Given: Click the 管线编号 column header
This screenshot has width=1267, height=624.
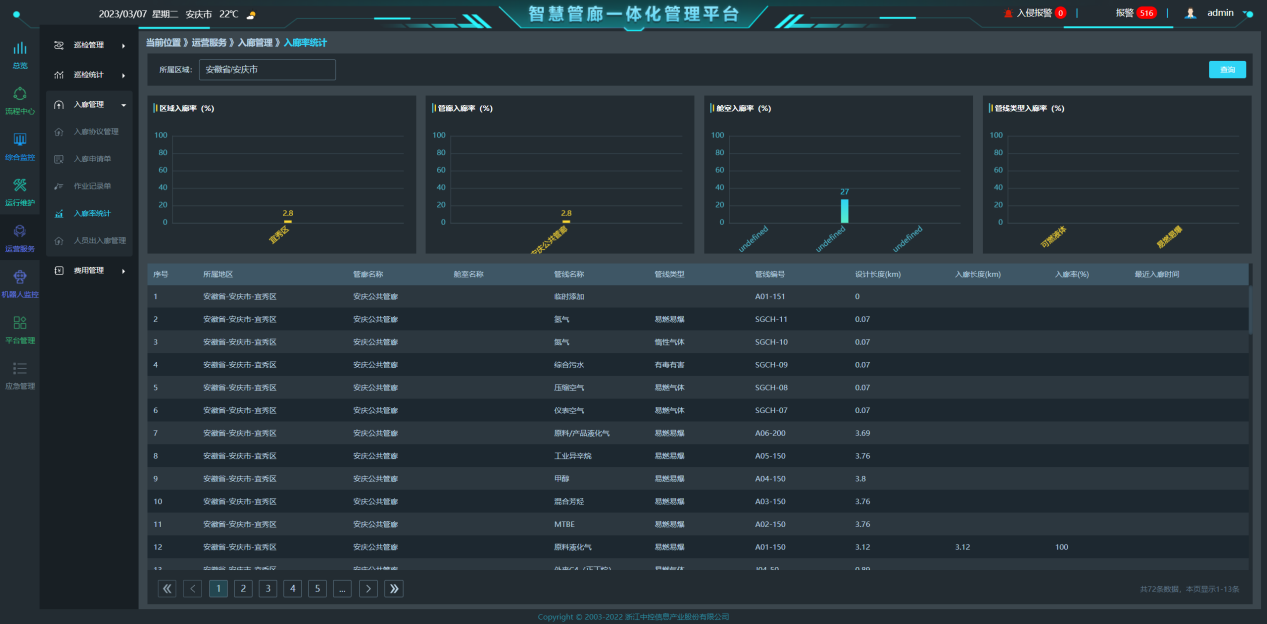Looking at the screenshot, I should pyautogui.click(x=770, y=274).
